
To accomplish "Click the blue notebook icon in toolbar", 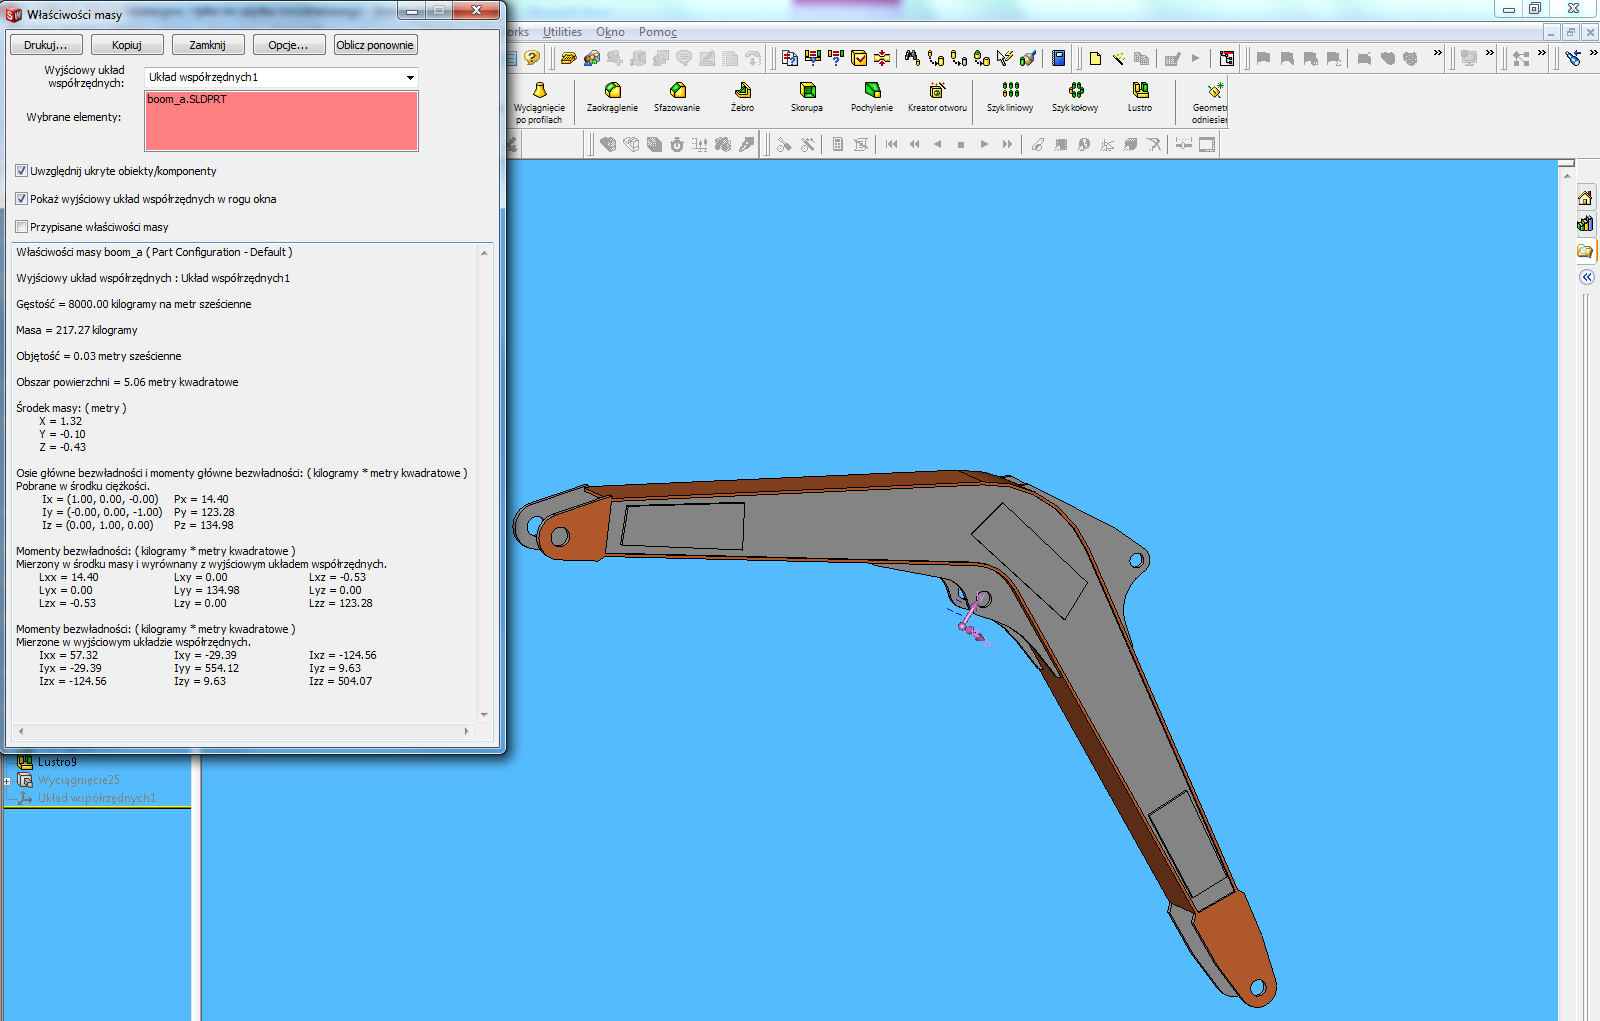I will [1058, 58].
